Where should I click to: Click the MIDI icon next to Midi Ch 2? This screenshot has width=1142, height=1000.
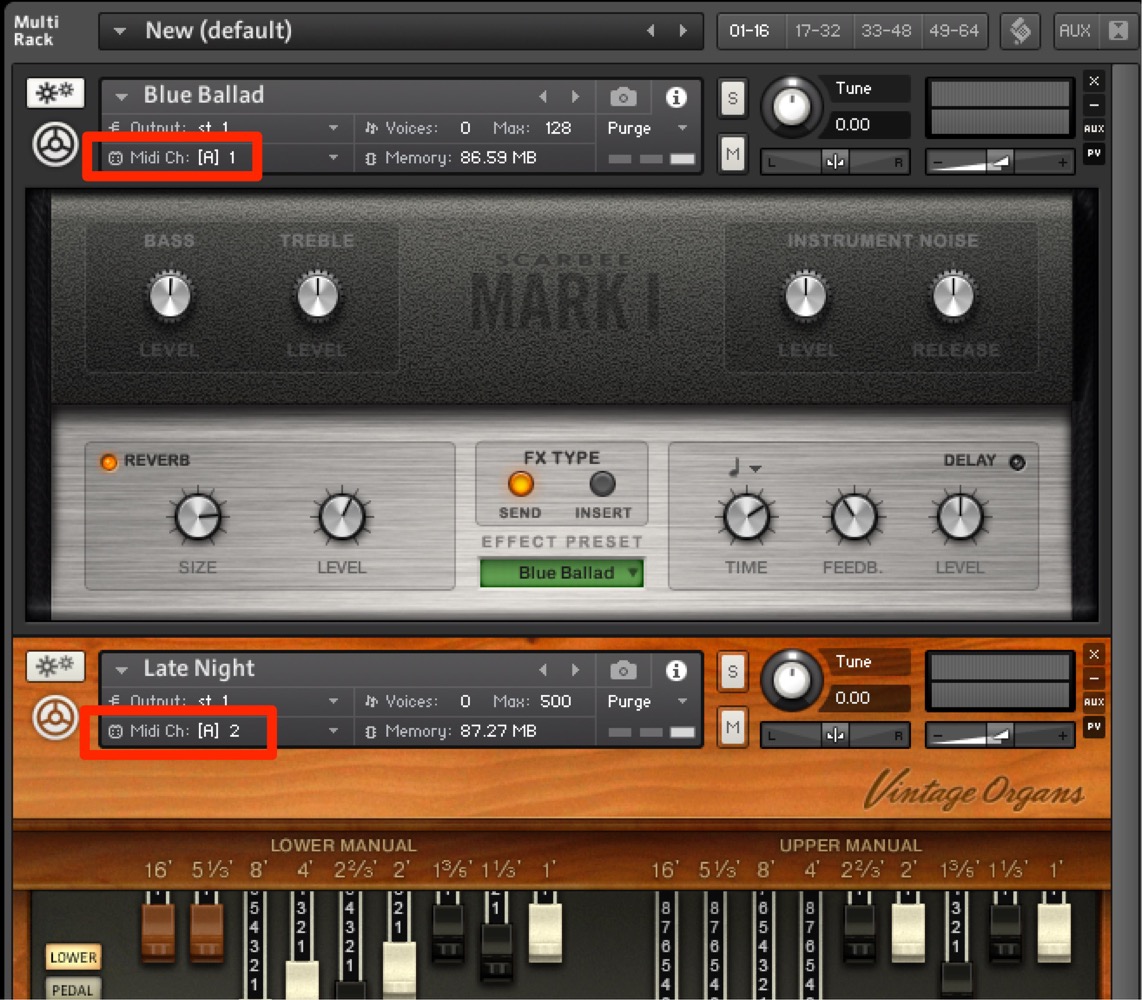[115, 731]
